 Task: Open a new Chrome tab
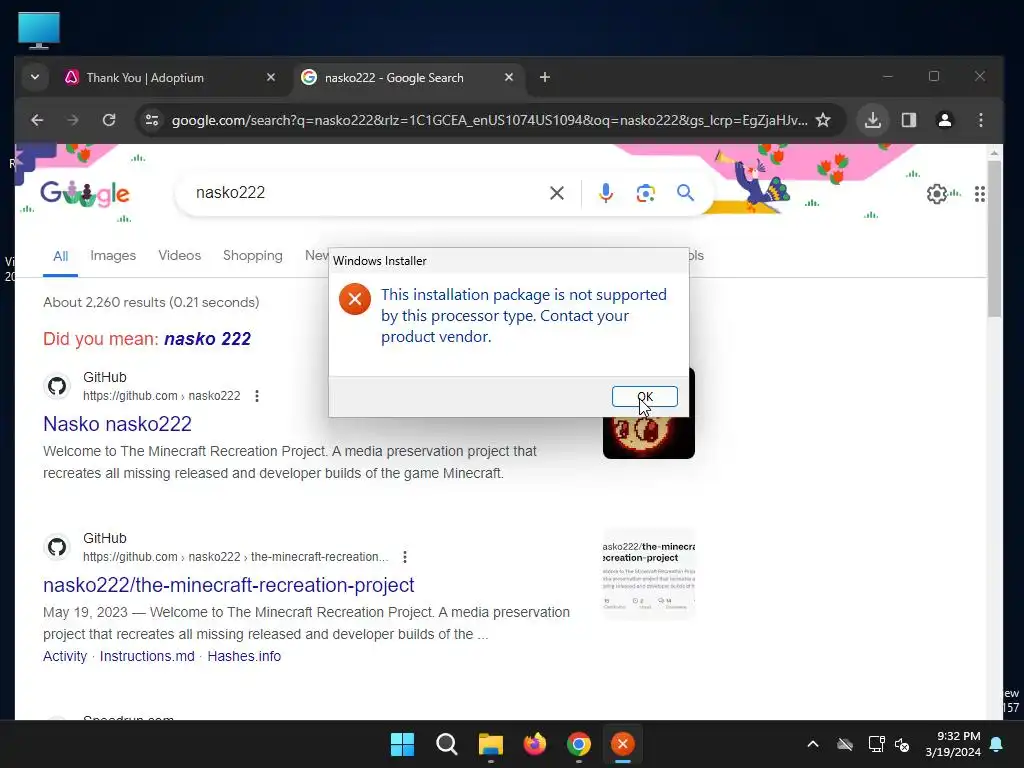[545, 77]
